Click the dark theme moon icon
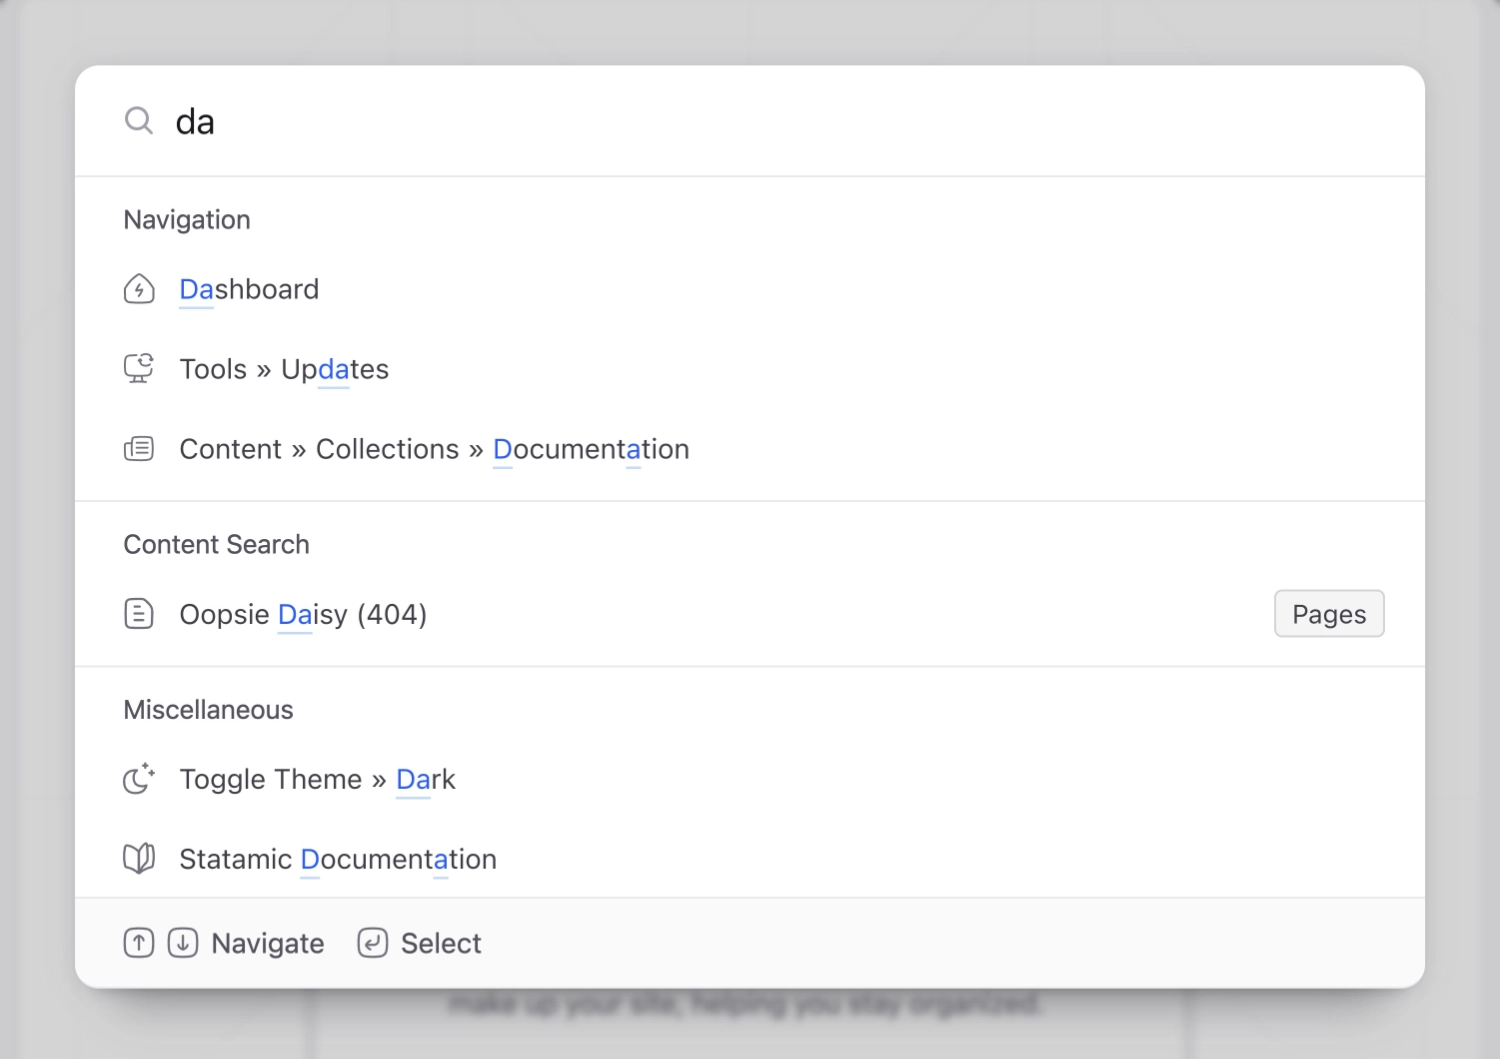 (x=139, y=778)
